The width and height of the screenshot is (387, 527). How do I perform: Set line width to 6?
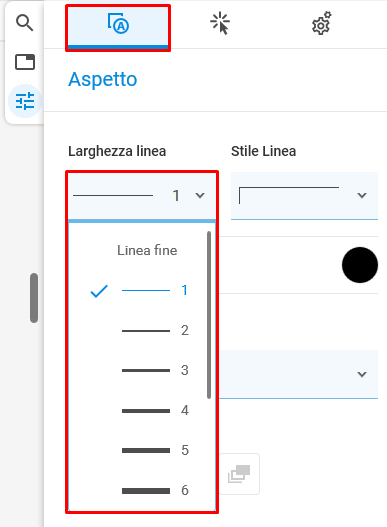tap(142, 490)
